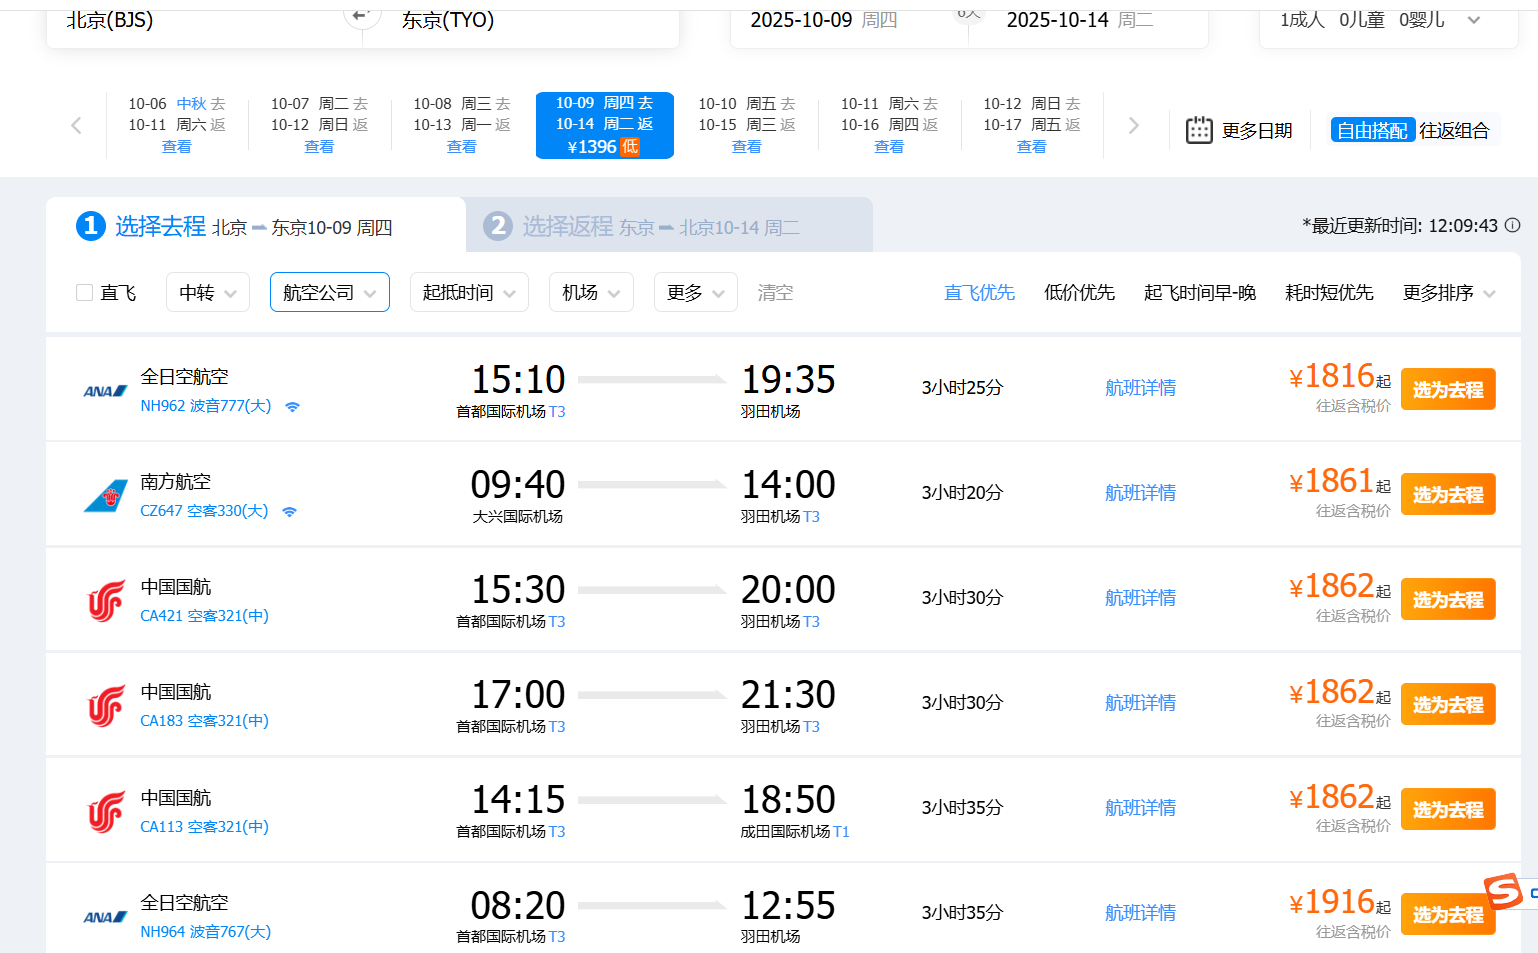The image size is (1538, 953).
Task: Expand the 起抵时间 time filter dropdown
Action: tap(468, 292)
